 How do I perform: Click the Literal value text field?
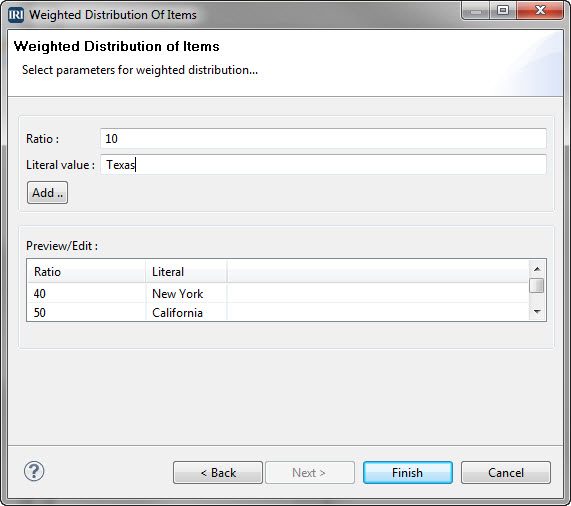[x=323, y=165]
